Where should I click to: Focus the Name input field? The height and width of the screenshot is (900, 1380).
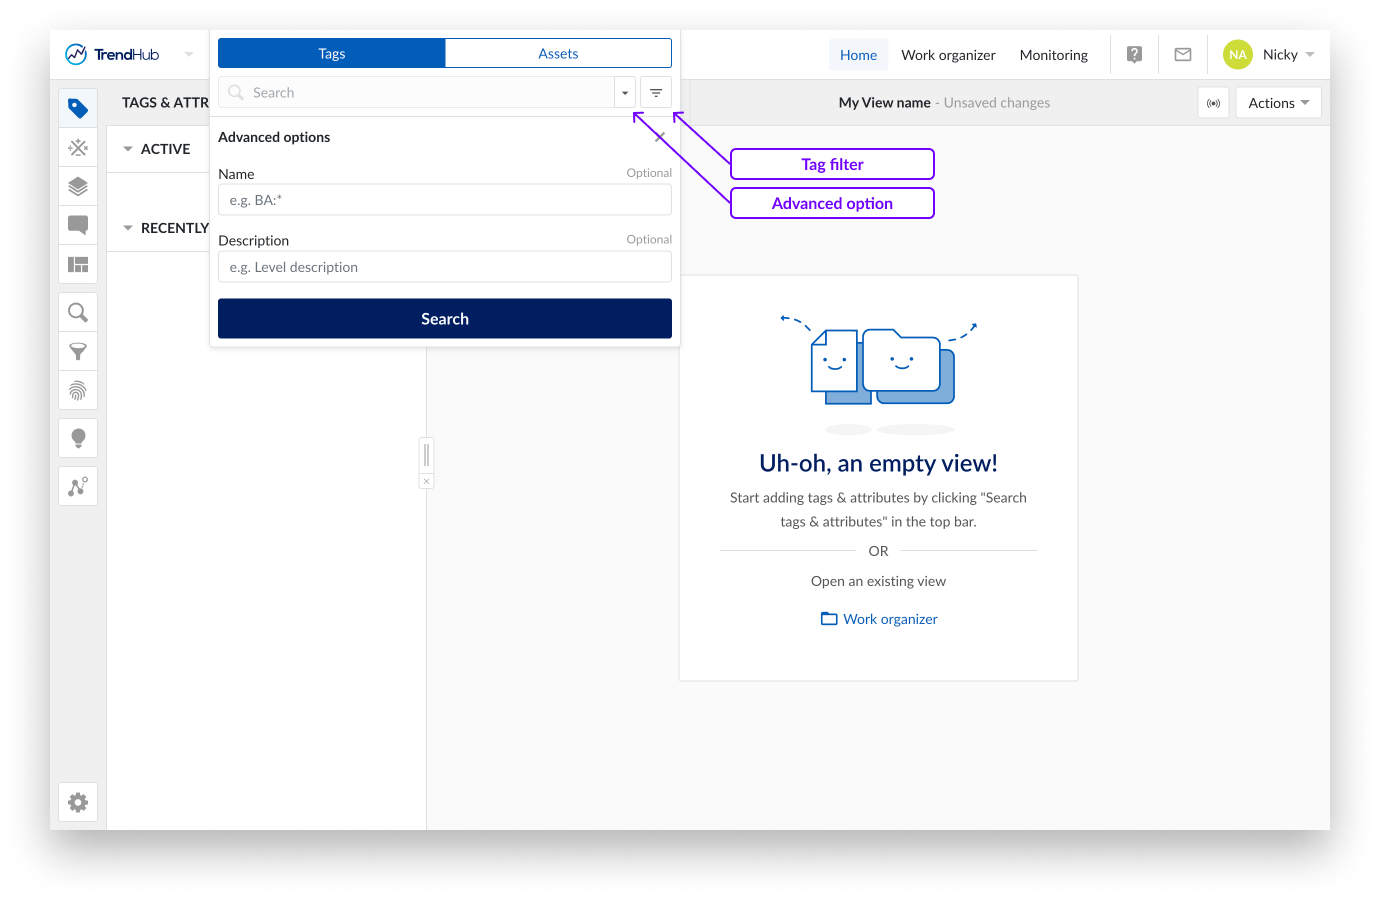pyautogui.click(x=444, y=200)
